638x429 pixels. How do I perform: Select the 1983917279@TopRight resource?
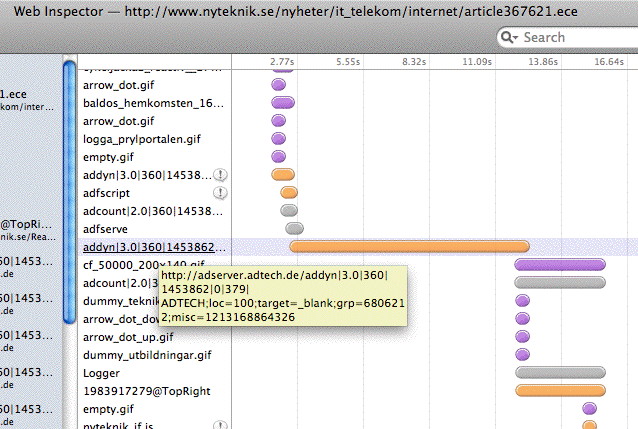143,391
